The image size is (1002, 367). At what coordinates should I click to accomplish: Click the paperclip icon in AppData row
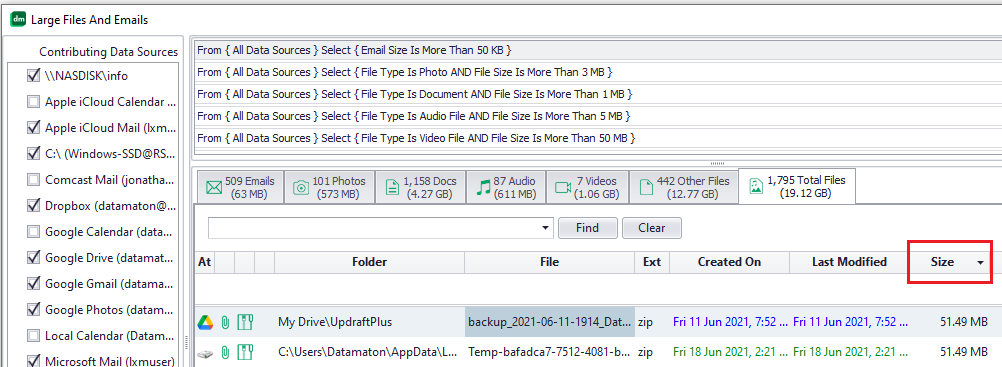tap(225, 352)
